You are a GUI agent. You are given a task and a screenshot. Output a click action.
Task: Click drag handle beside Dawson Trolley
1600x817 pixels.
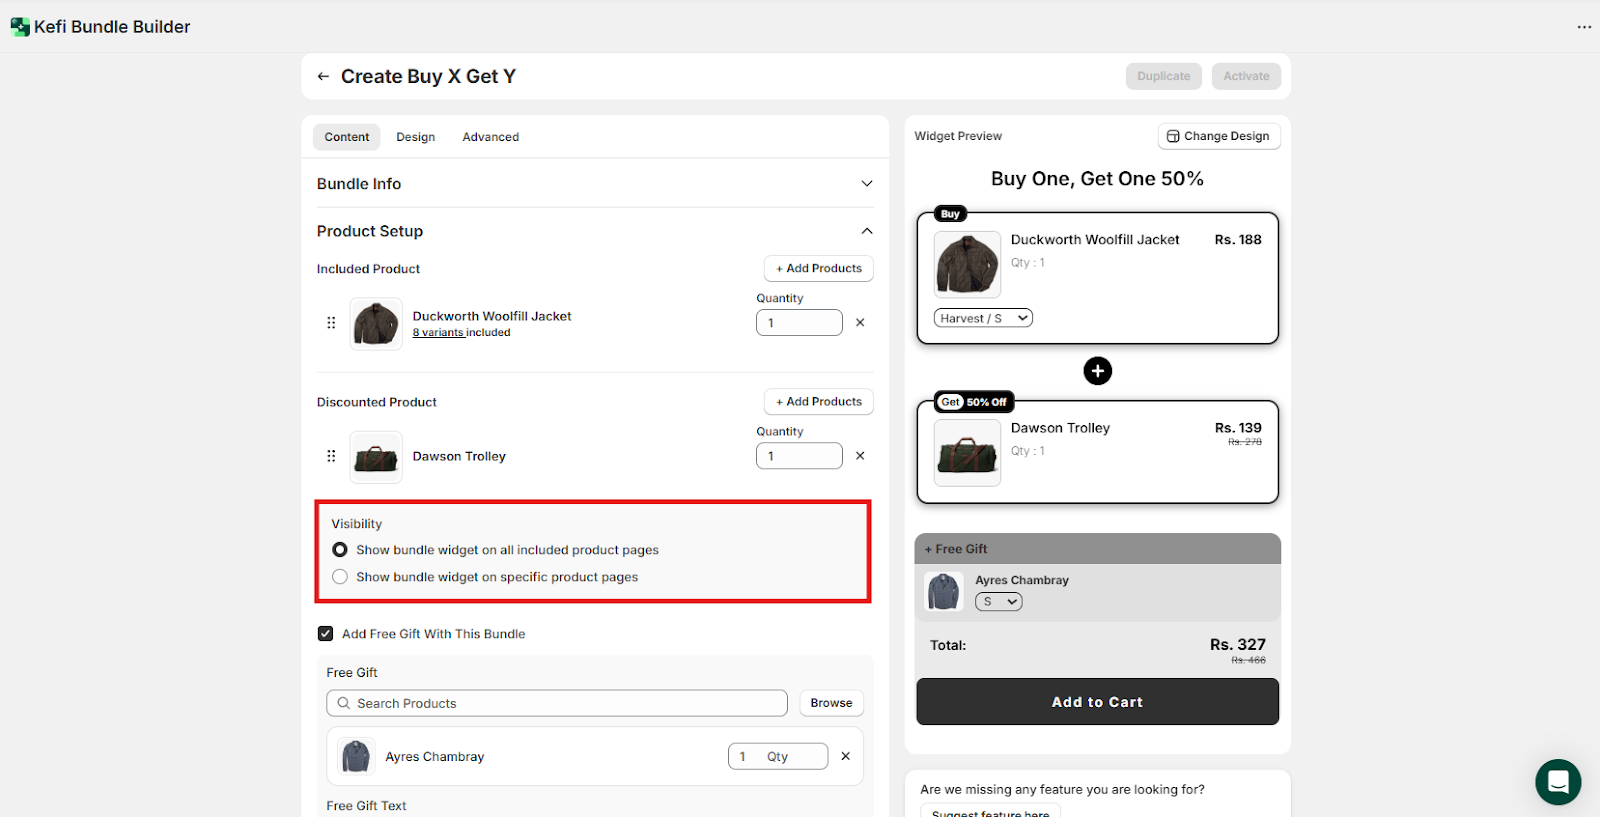click(x=331, y=456)
